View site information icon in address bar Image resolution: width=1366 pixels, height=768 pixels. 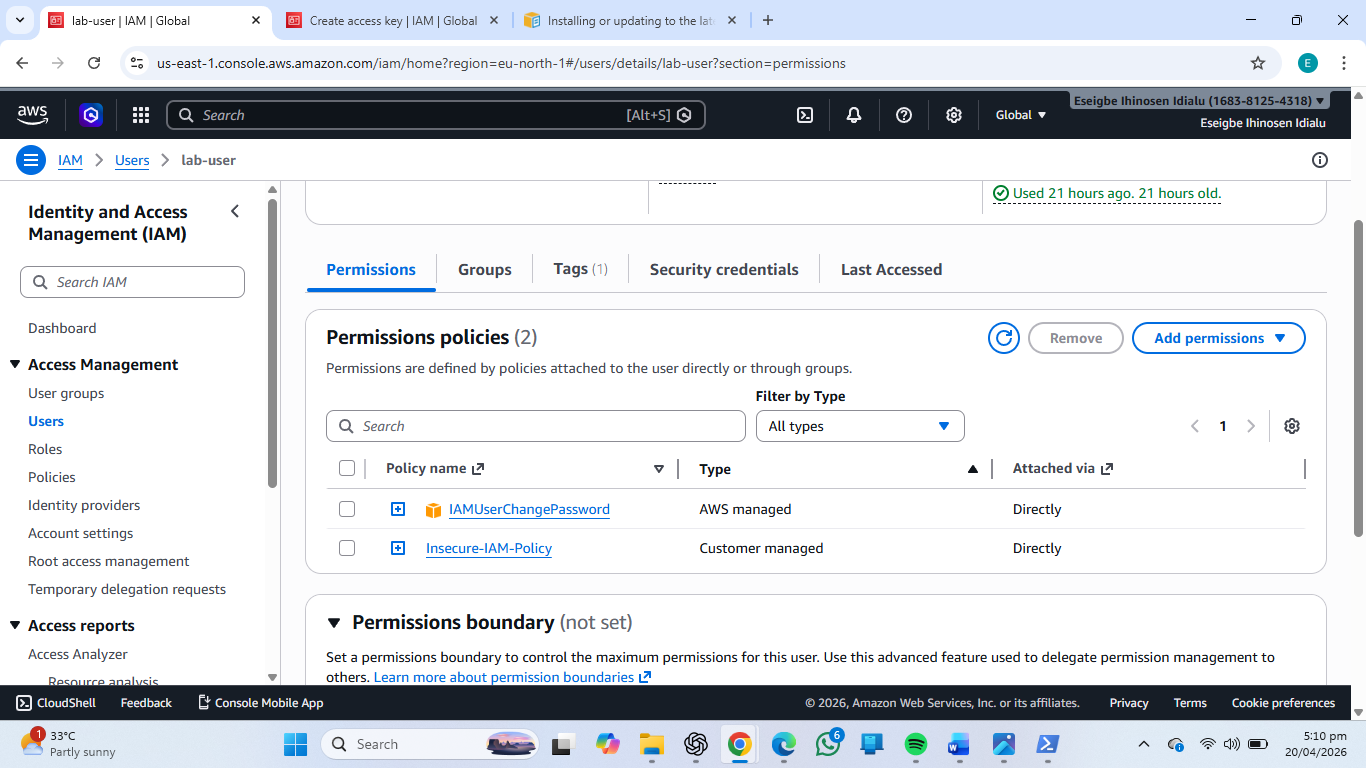pyautogui.click(x=137, y=63)
